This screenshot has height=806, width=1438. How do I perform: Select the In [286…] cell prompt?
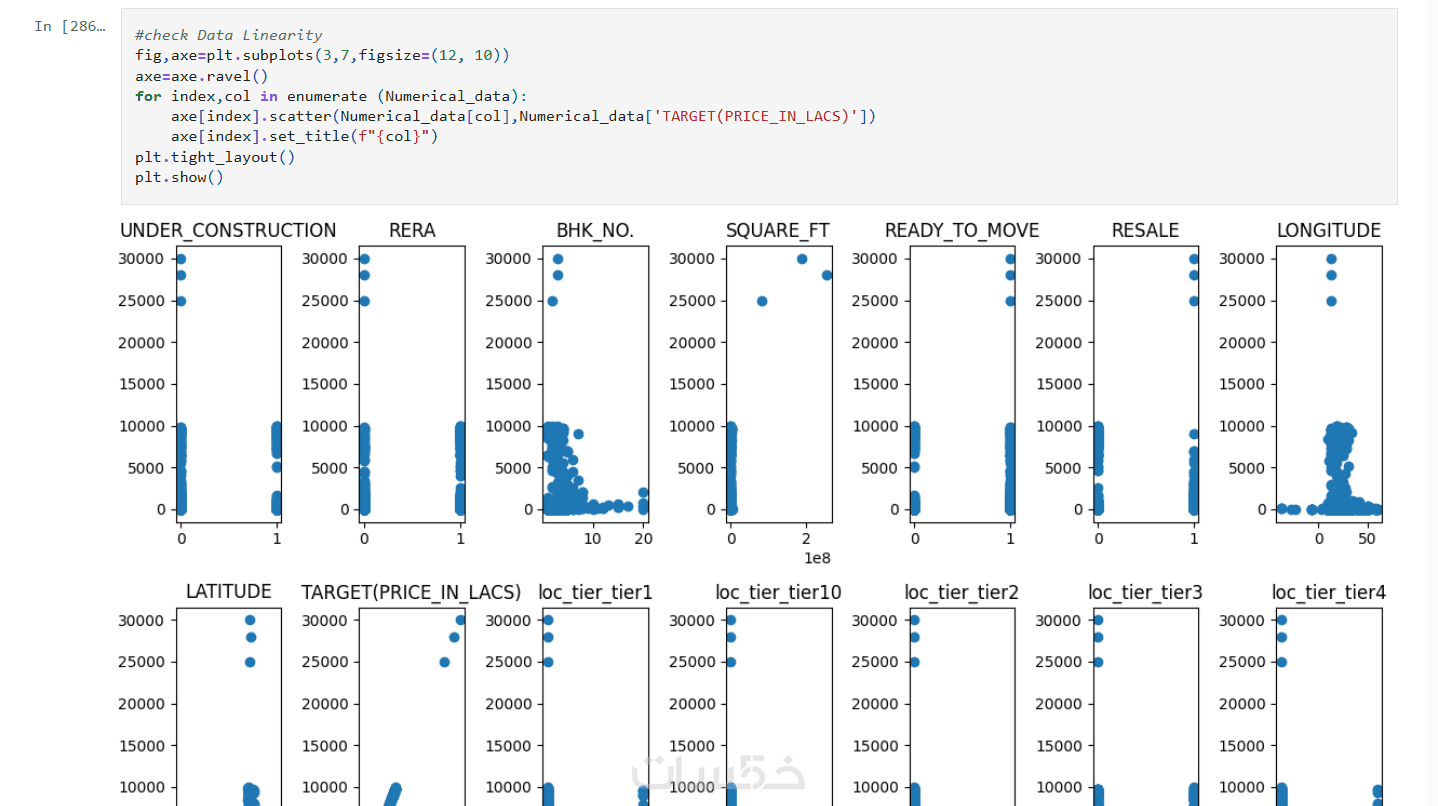click(69, 26)
